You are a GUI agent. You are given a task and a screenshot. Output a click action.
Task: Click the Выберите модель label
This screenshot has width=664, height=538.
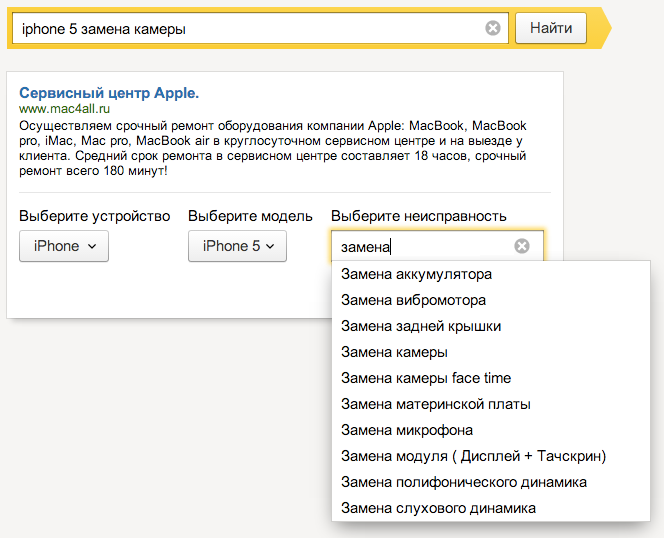coord(250,216)
